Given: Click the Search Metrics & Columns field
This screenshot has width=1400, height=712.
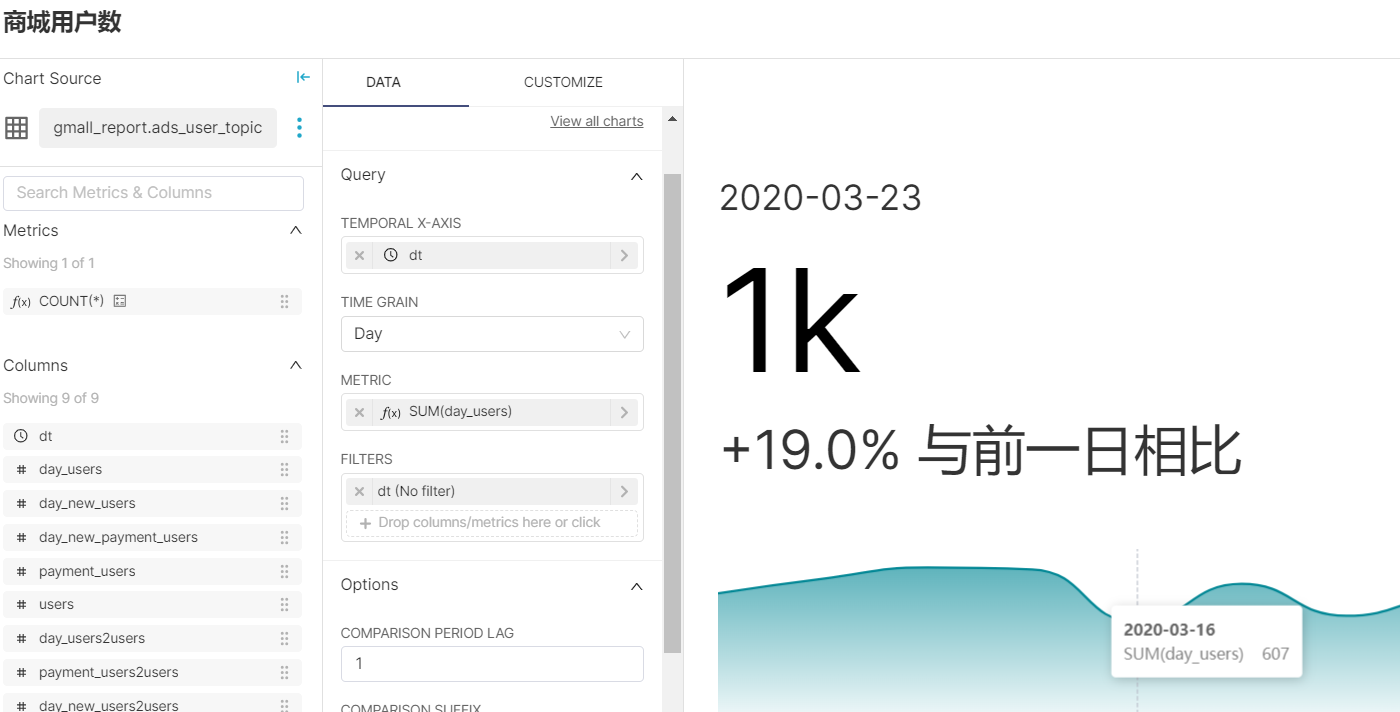Looking at the screenshot, I should (x=154, y=193).
